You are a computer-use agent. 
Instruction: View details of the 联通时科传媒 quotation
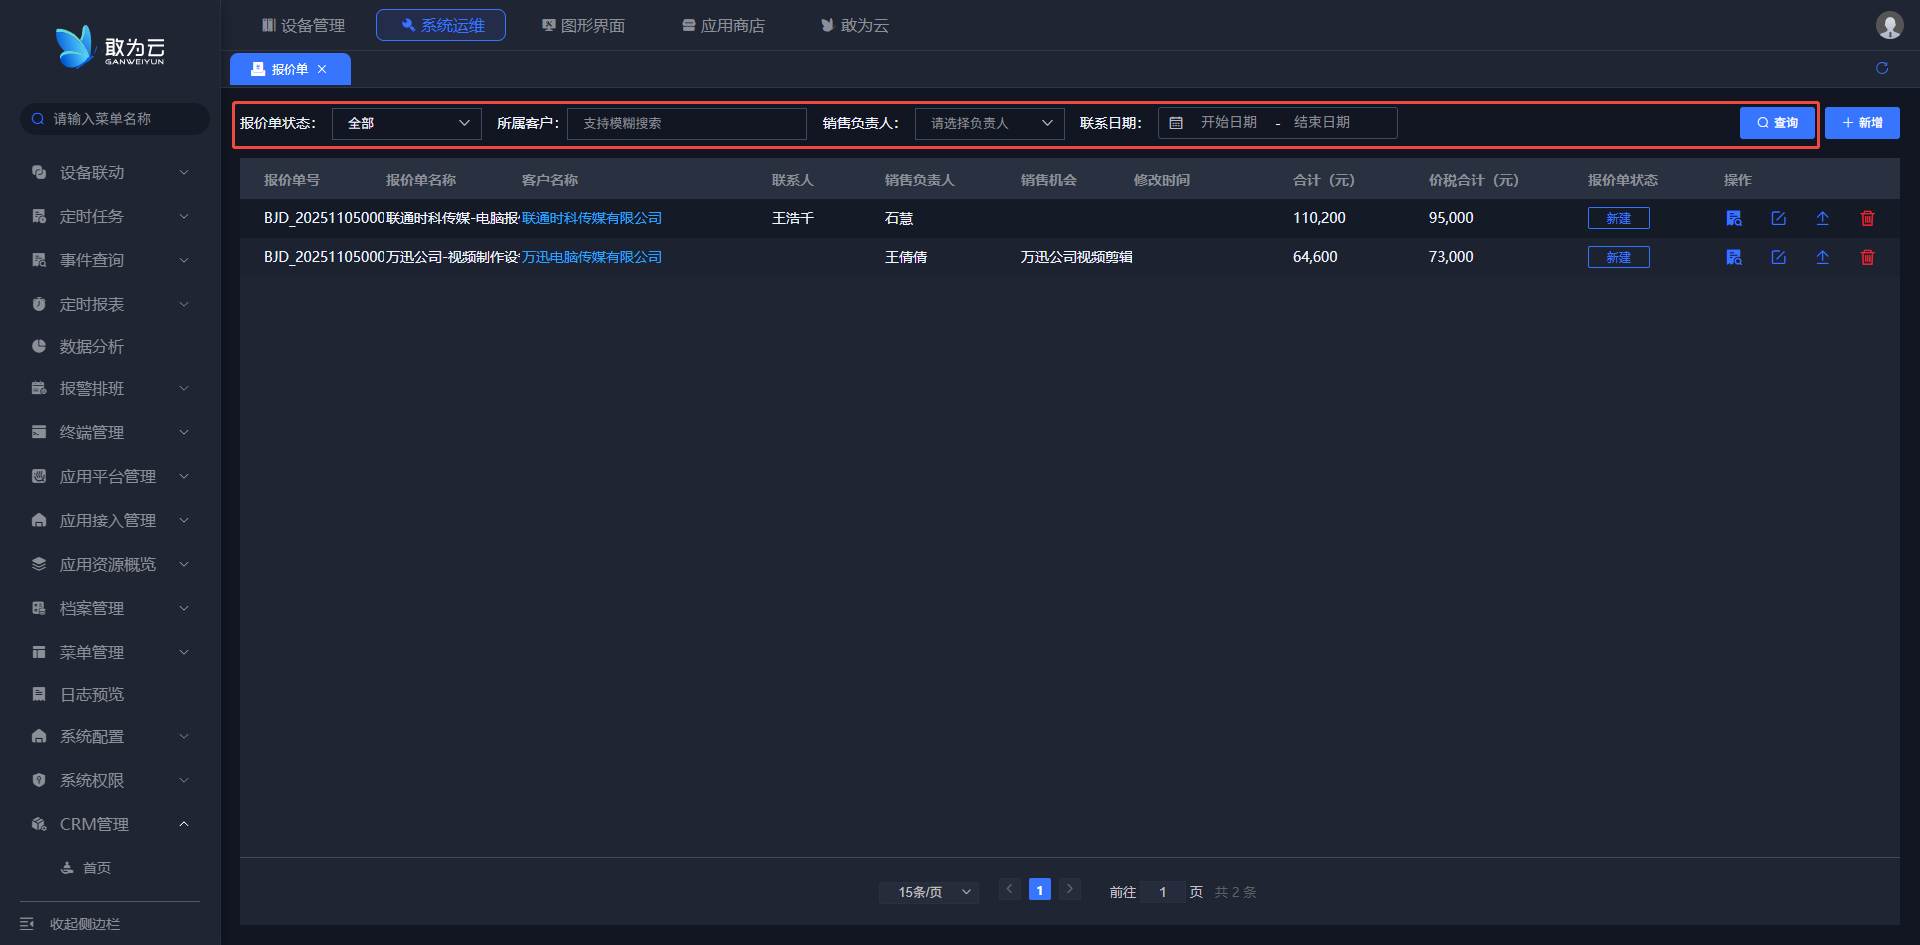click(x=1734, y=218)
